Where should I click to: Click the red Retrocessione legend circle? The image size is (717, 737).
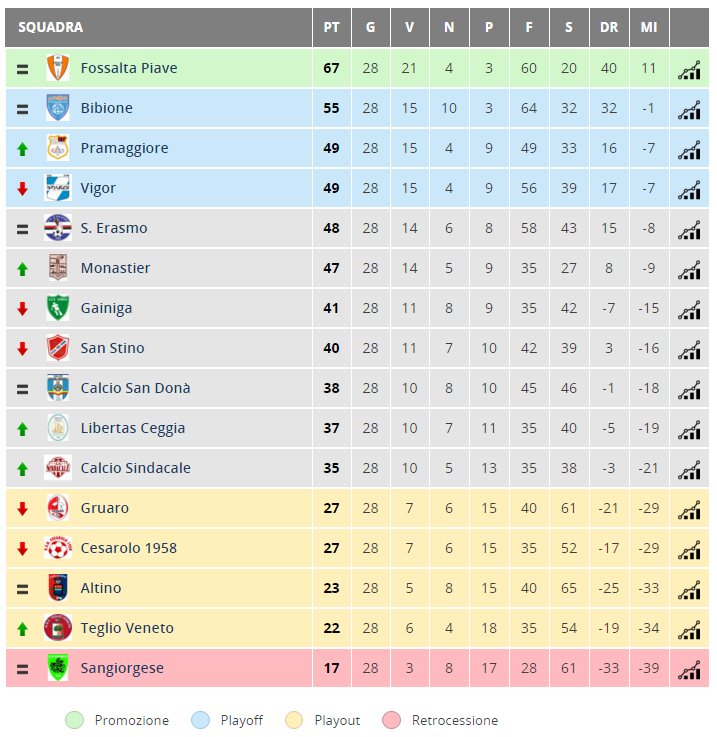(392, 720)
